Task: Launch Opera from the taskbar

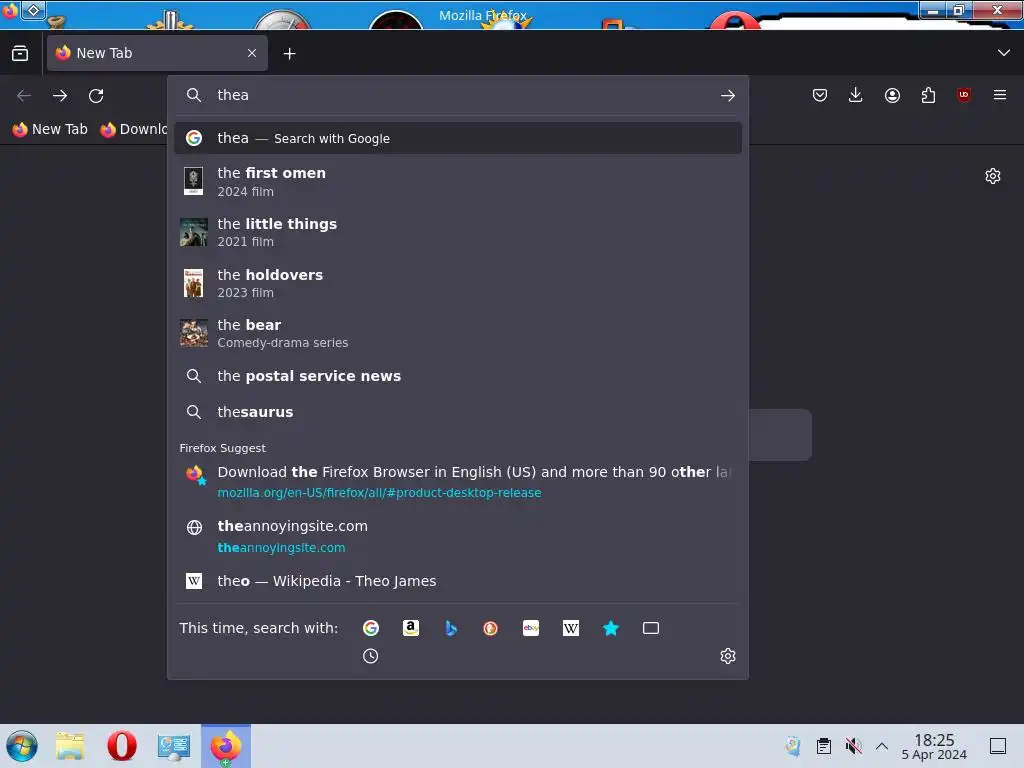Action: 122,746
